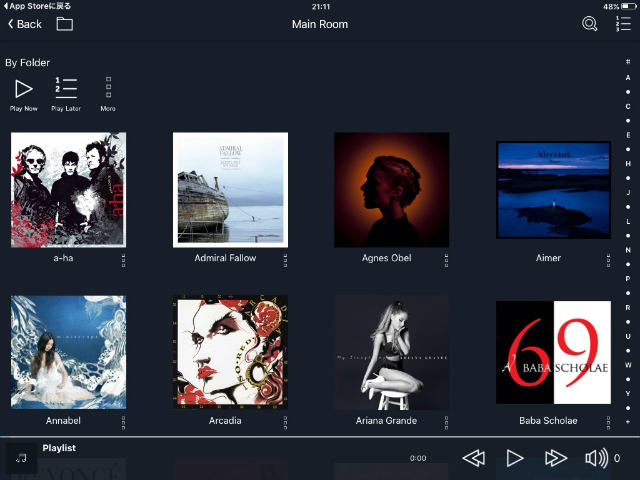Jump to letter A in index
Viewport: 640px width, 480px height.
pos(628,78)
